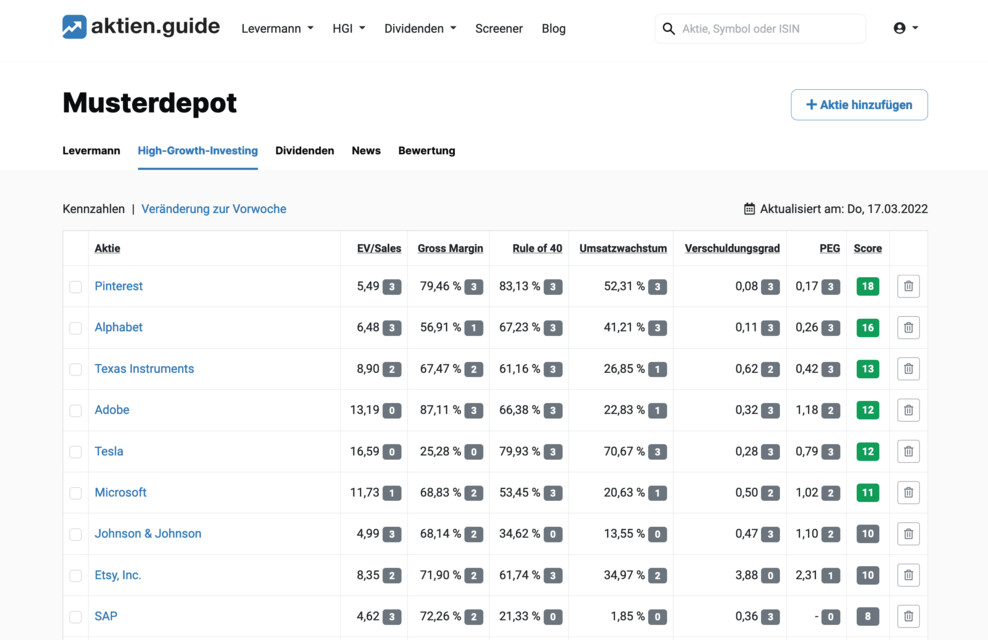Open the HGI dropdown menu
The image size is (988, 640).
click(x=349, y=29)
